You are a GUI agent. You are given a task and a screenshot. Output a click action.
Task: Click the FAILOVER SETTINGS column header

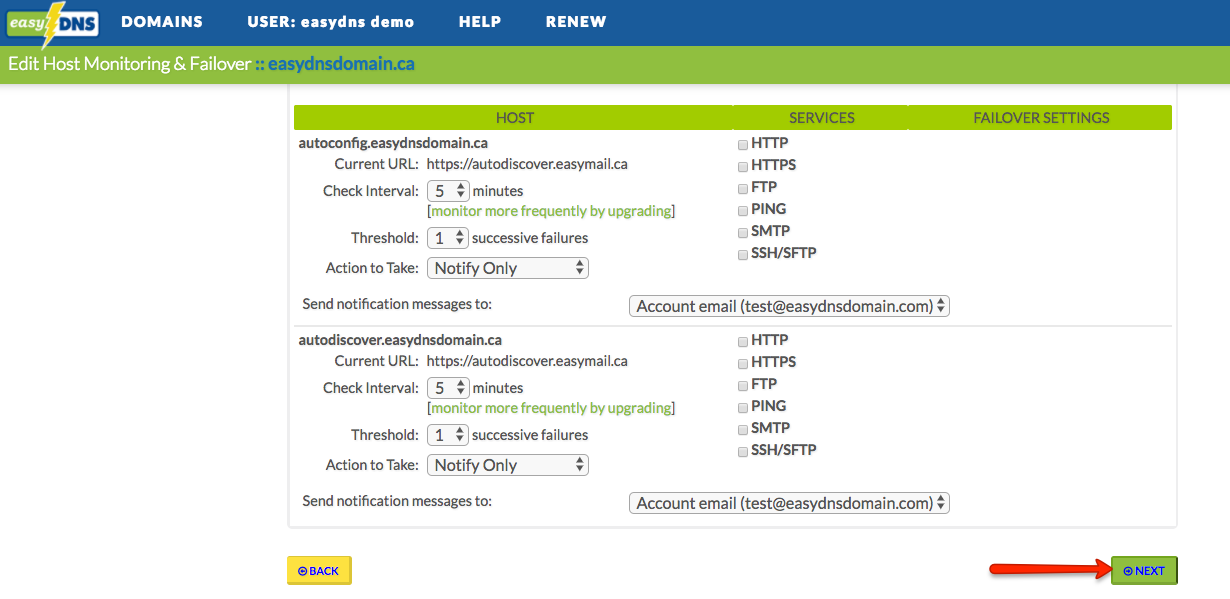[x=1041, y=117]
